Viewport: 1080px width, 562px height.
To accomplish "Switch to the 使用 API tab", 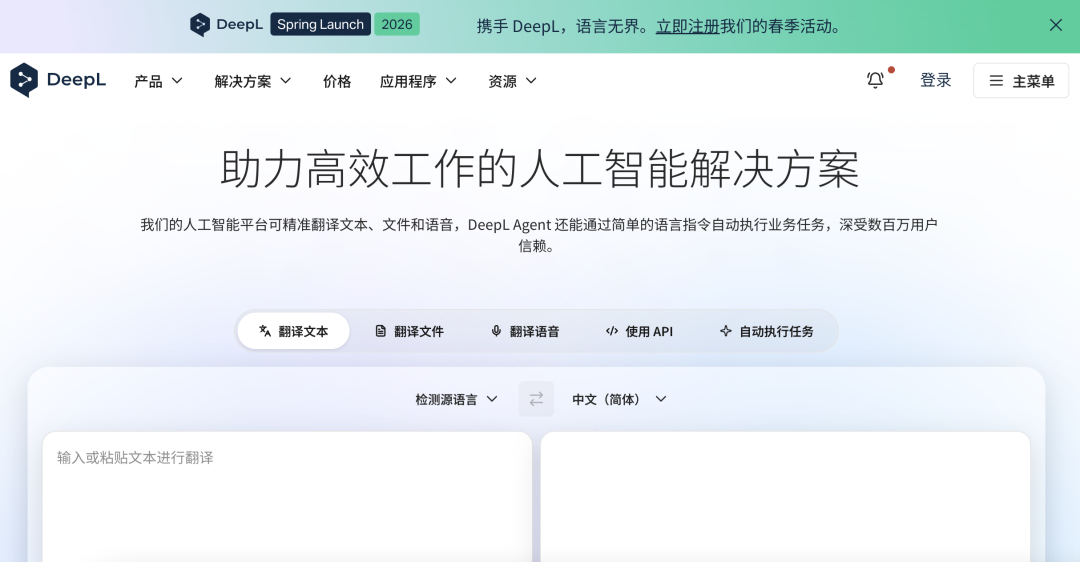I will (x=639, y=331).
